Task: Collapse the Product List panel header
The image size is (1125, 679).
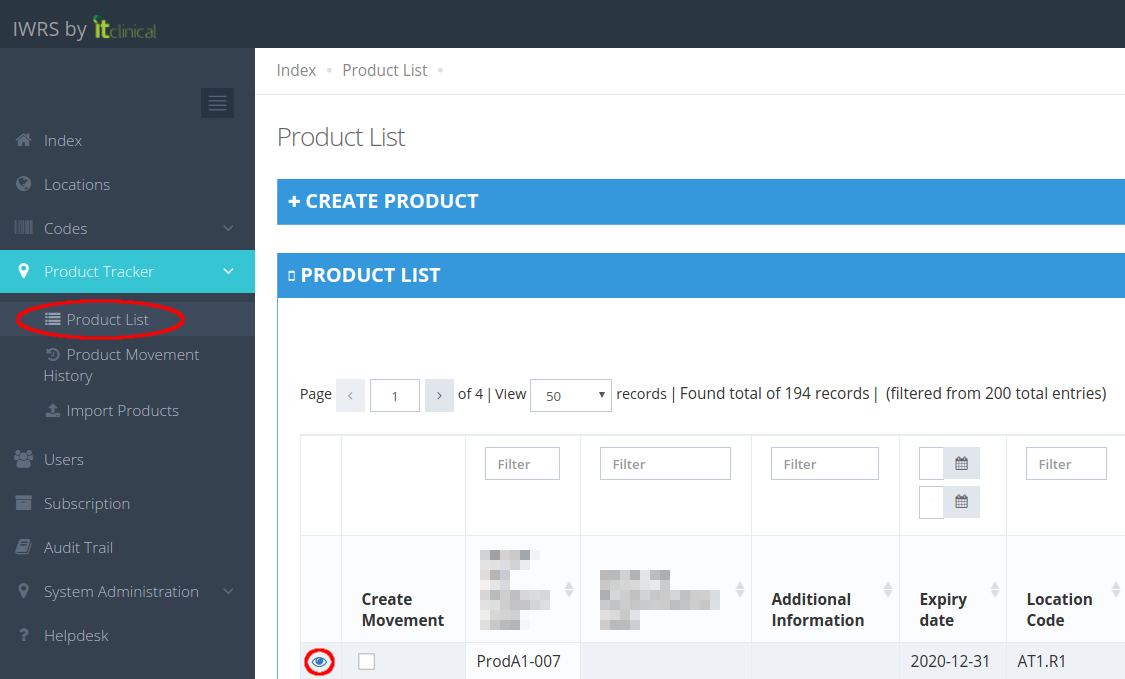Action: point(701,276)
